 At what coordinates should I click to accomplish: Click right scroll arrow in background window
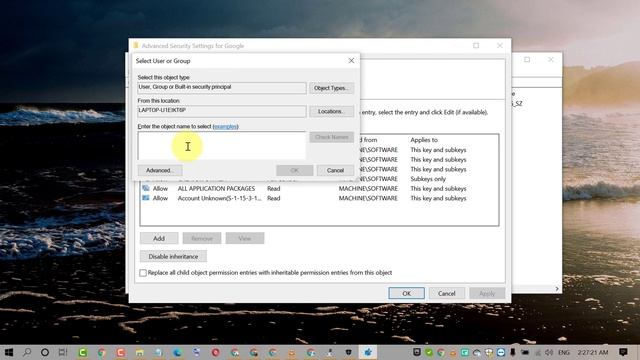(557, 289)
